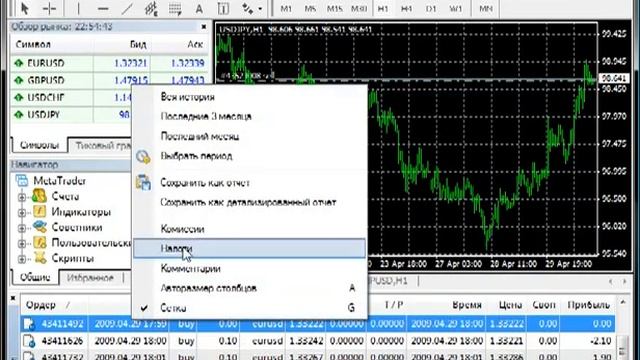Sort by Swap column header
640x360 pixels.
point(544,305)
